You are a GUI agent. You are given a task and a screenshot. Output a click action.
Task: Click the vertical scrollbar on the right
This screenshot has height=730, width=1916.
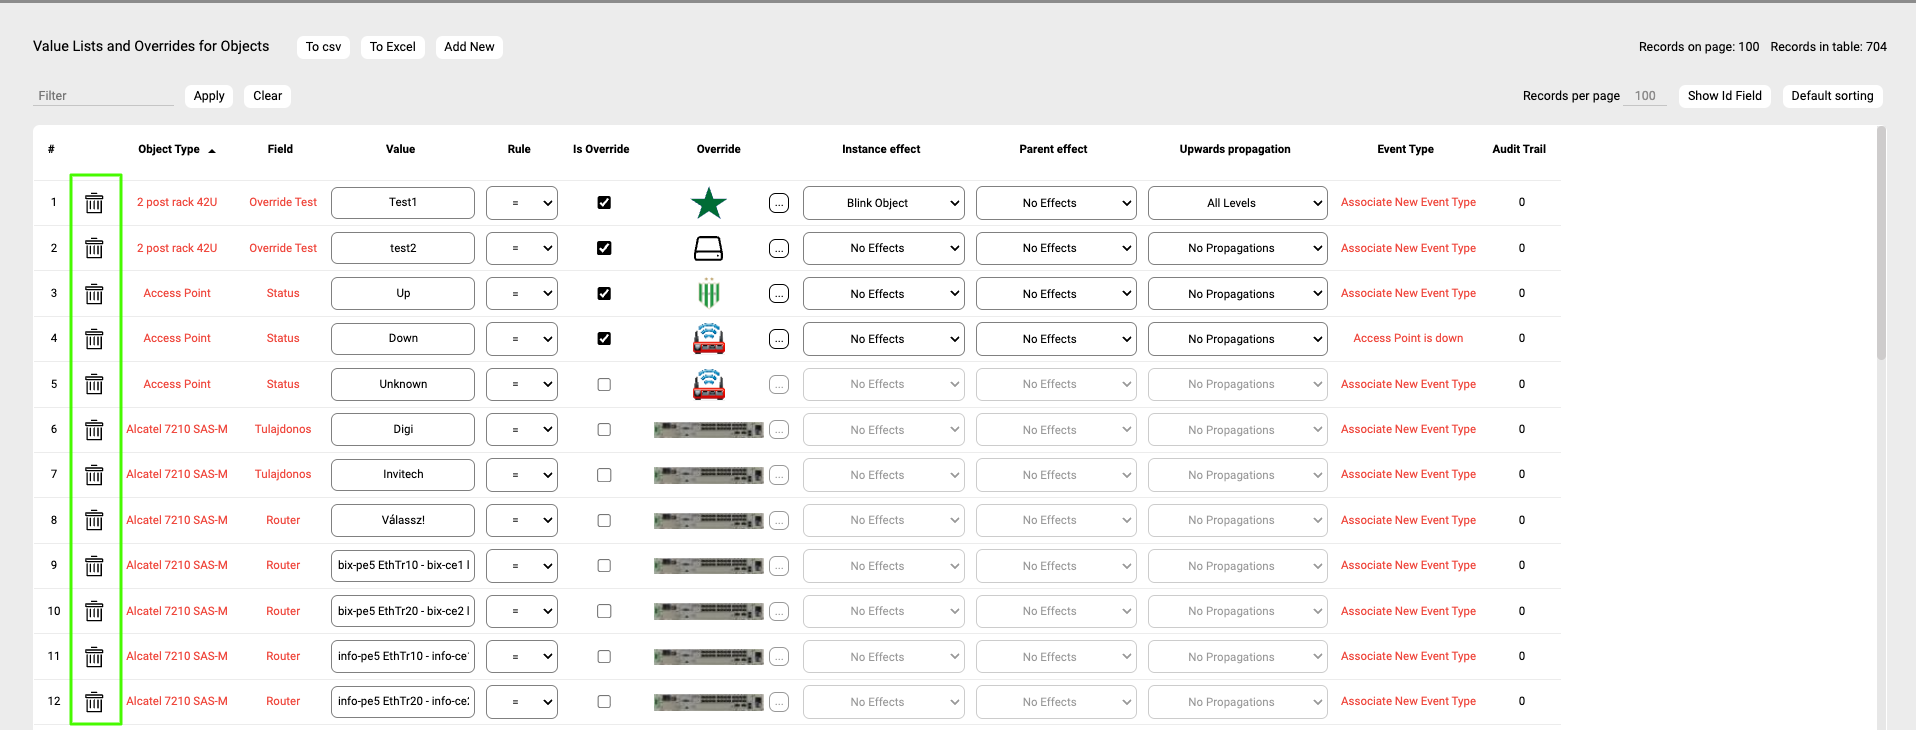1880,245
